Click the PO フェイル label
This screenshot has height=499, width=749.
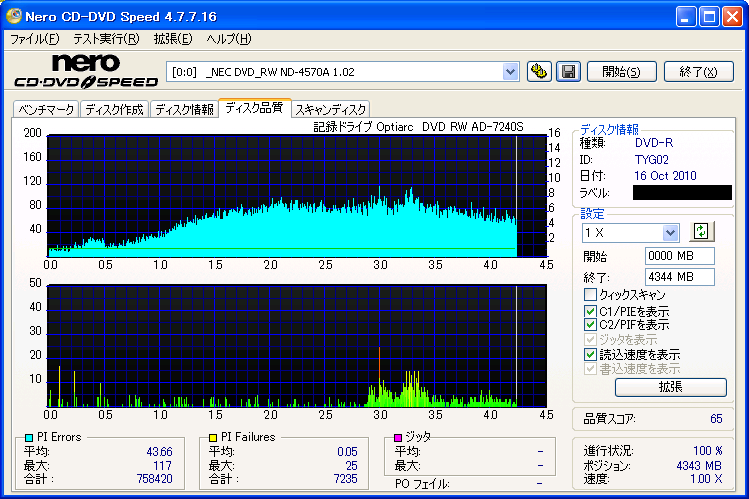point(422,484)
